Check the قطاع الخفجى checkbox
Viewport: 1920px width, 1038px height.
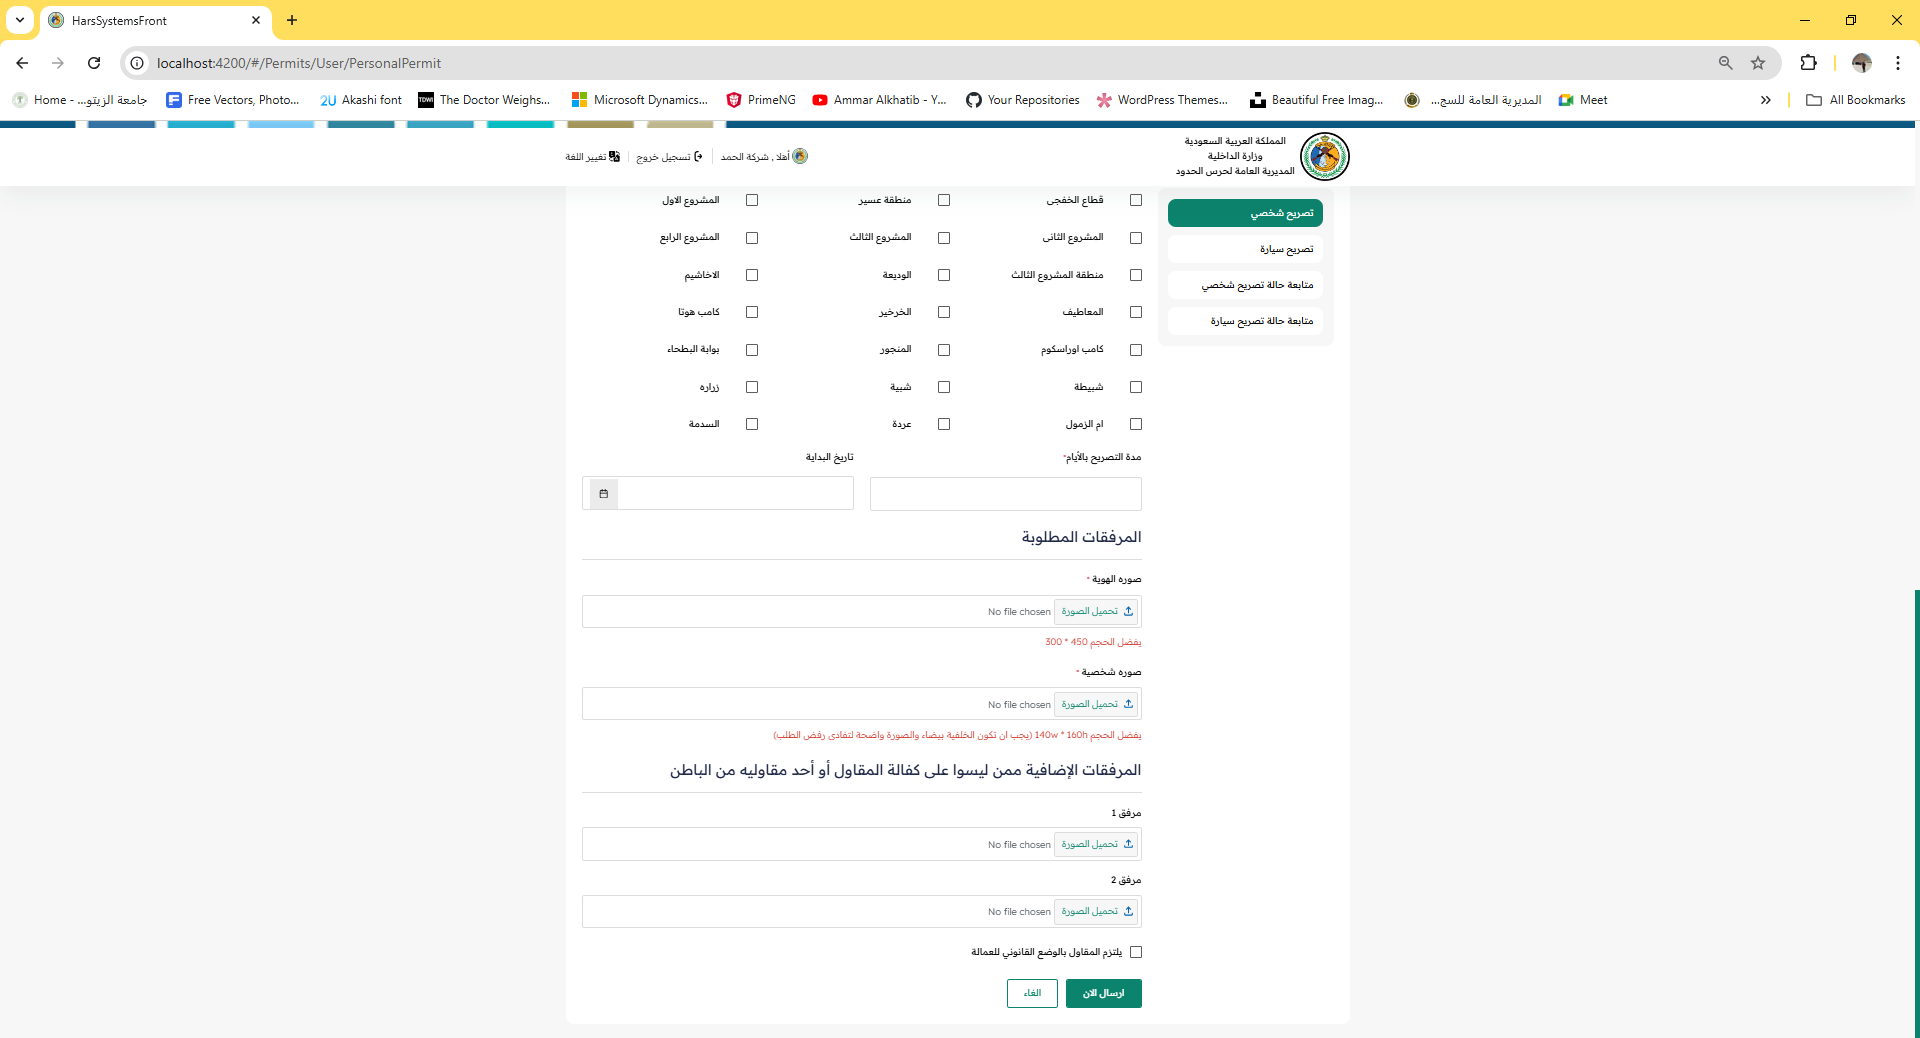[1136, 200]
